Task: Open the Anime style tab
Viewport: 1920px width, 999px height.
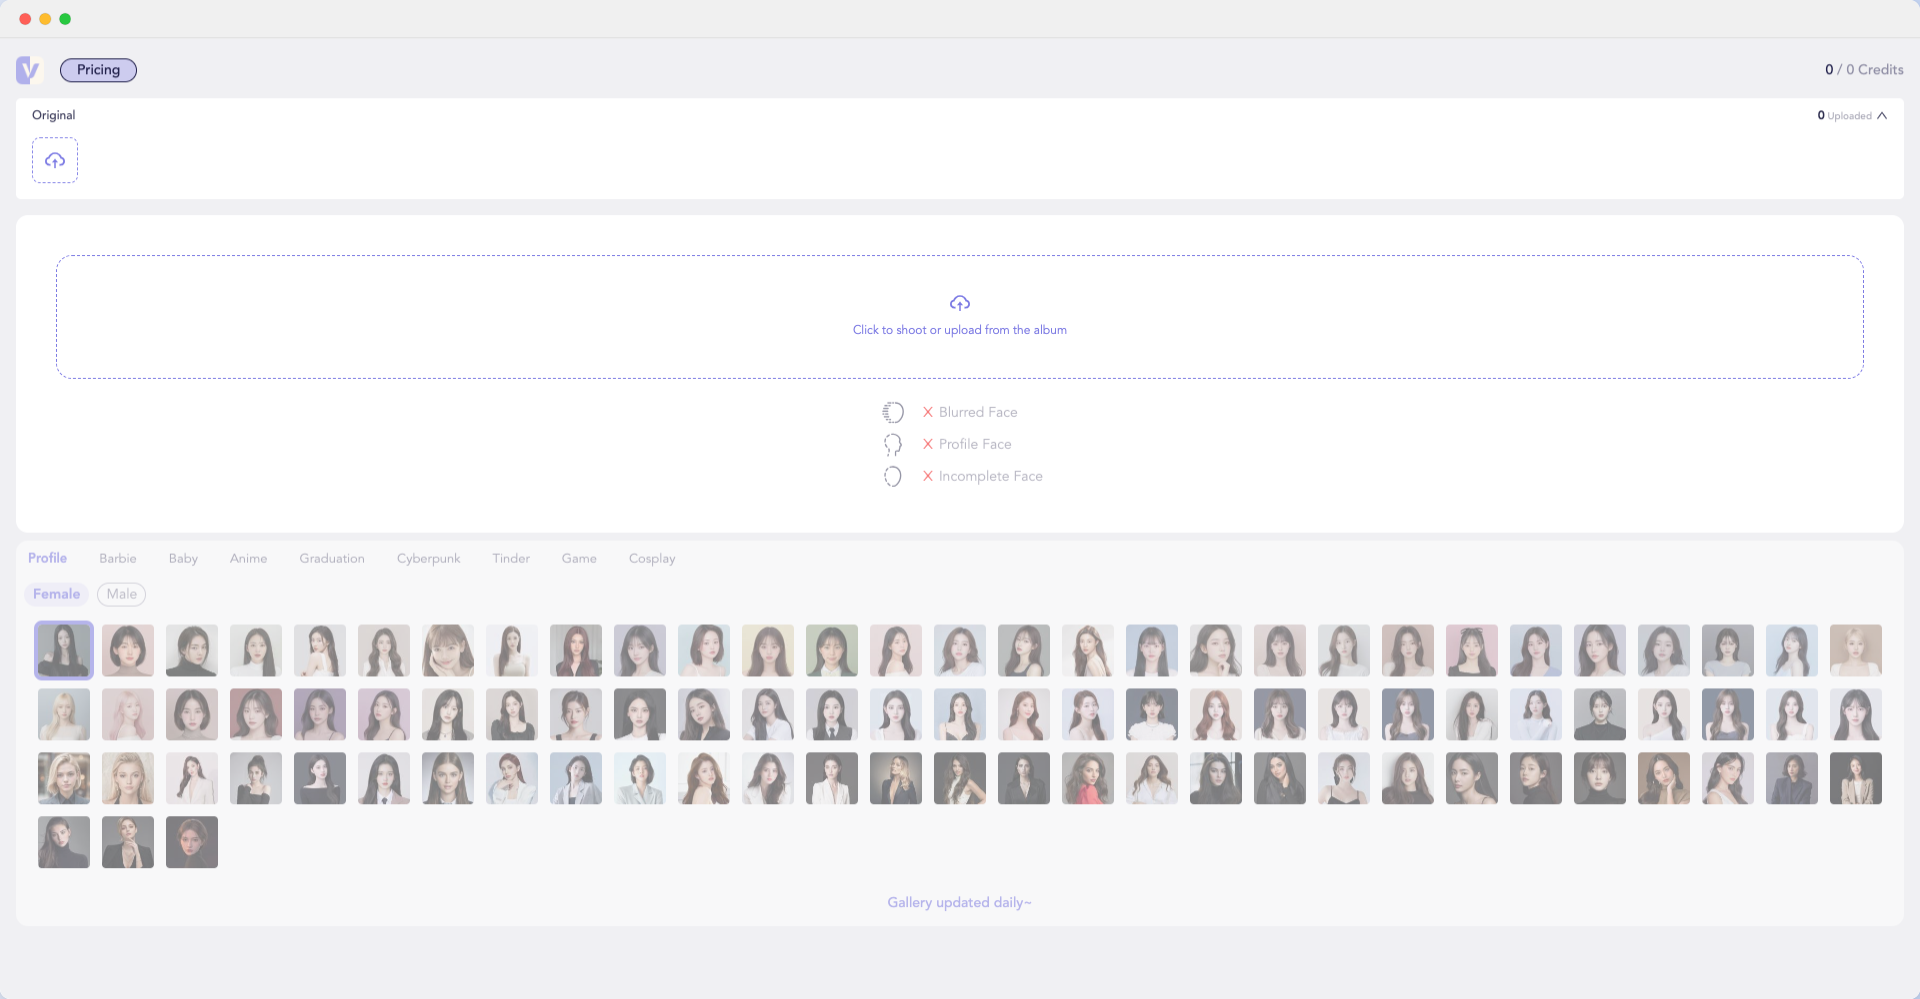Action: point(248,558)
